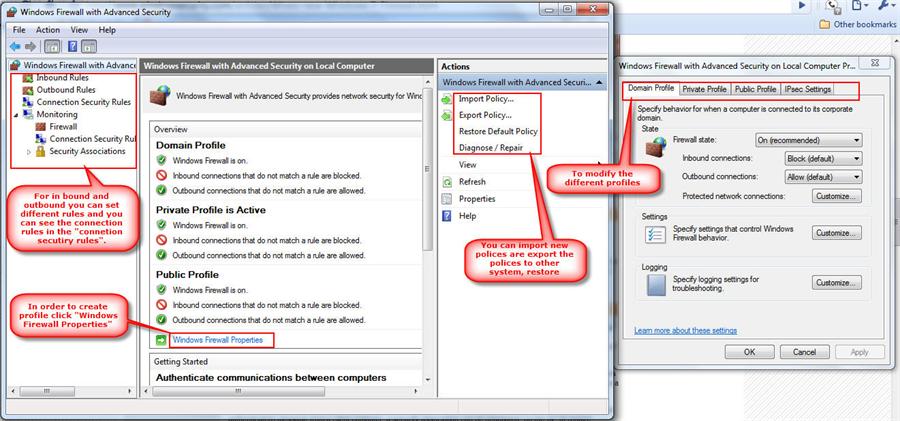Click the tree pane horizontal scrollbar

pyautogui.click(x=48, y=391)
